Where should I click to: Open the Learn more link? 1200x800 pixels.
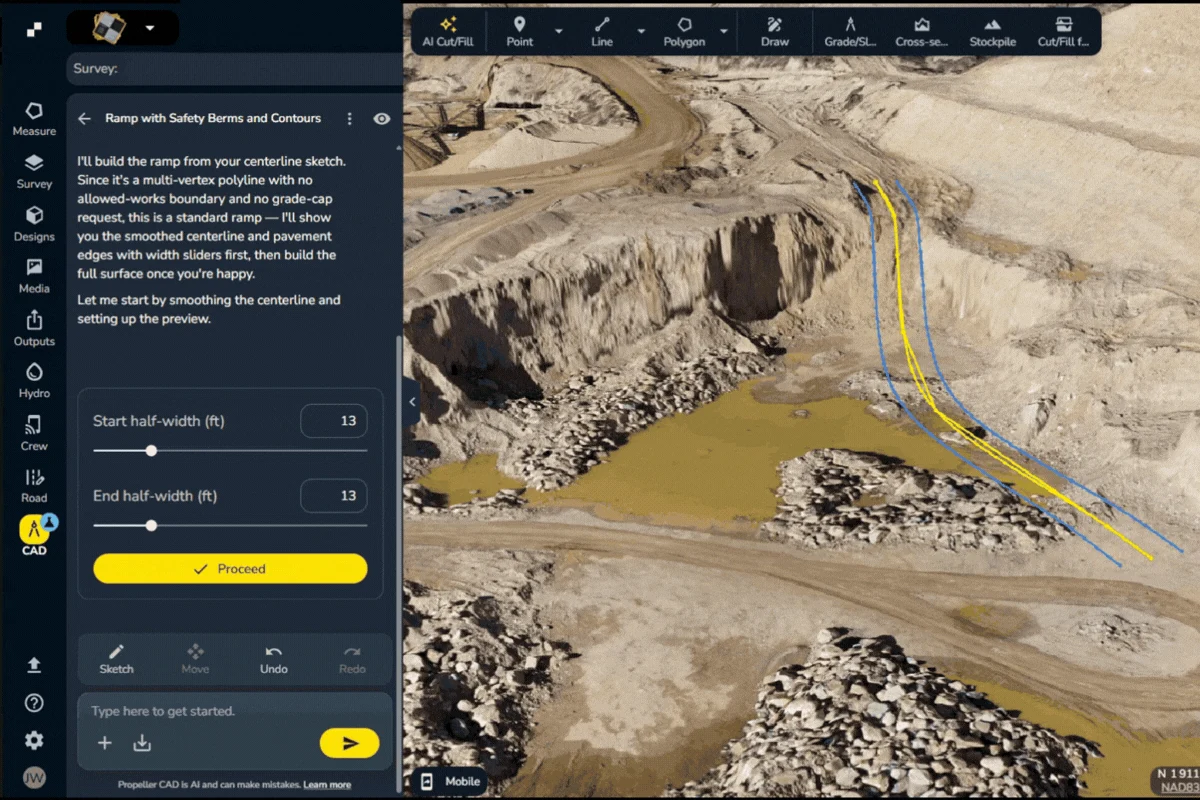point(327,785)
